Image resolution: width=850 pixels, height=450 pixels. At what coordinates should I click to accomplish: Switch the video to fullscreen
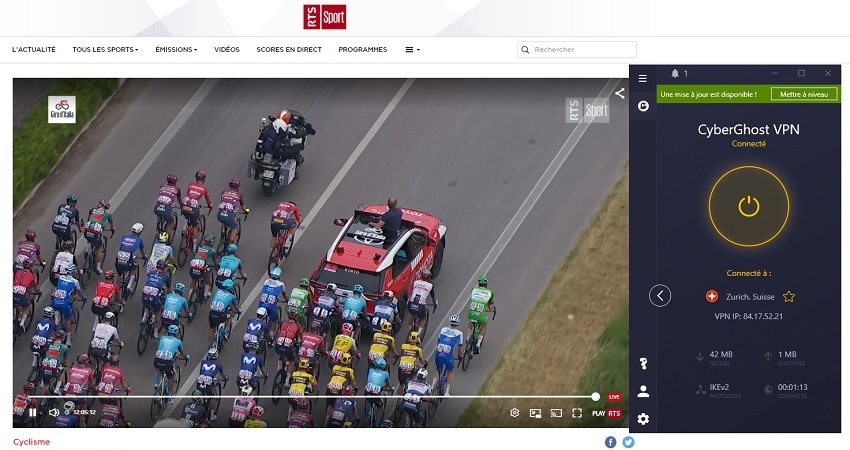coord(577,413)
